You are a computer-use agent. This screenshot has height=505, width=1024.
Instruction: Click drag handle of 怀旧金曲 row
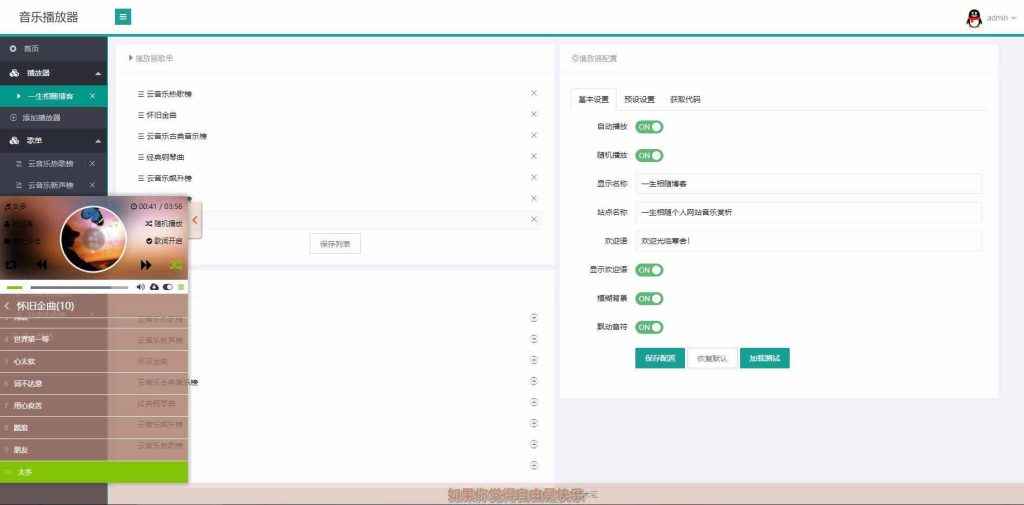point(140,115)
